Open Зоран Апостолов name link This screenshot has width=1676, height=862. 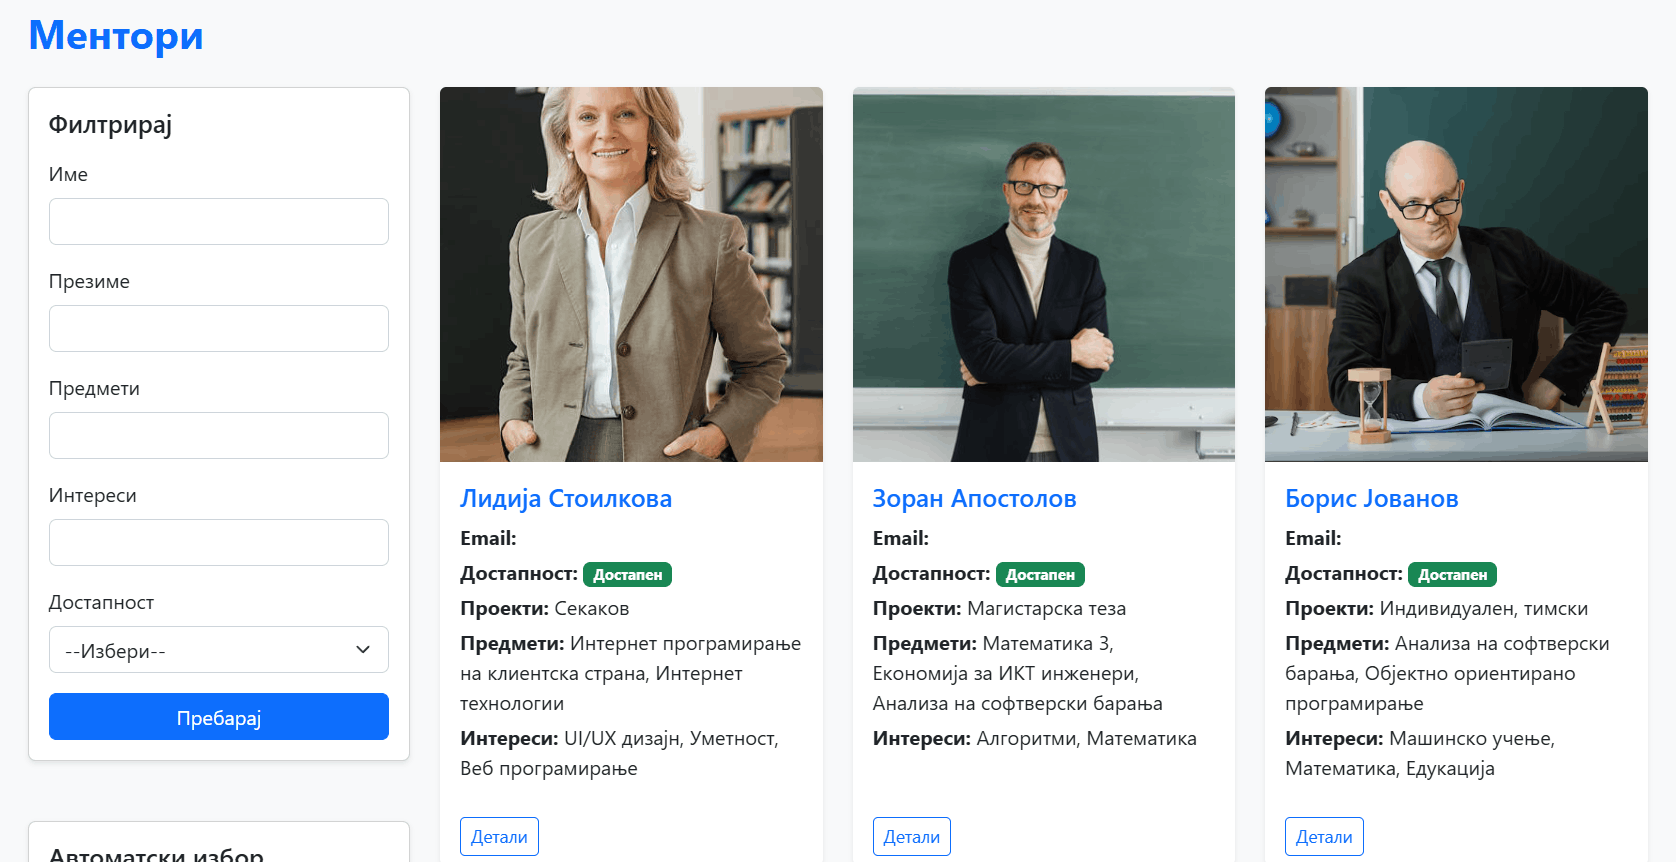pyautogui.click(x=974, y=498)
